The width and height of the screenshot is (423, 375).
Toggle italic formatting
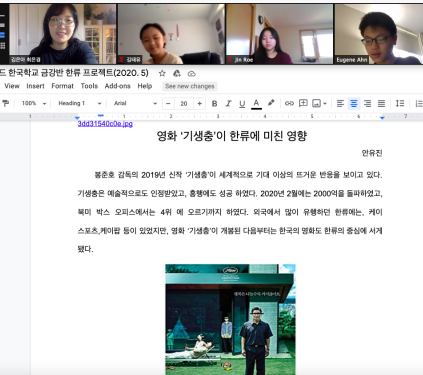tap(228, 104)
